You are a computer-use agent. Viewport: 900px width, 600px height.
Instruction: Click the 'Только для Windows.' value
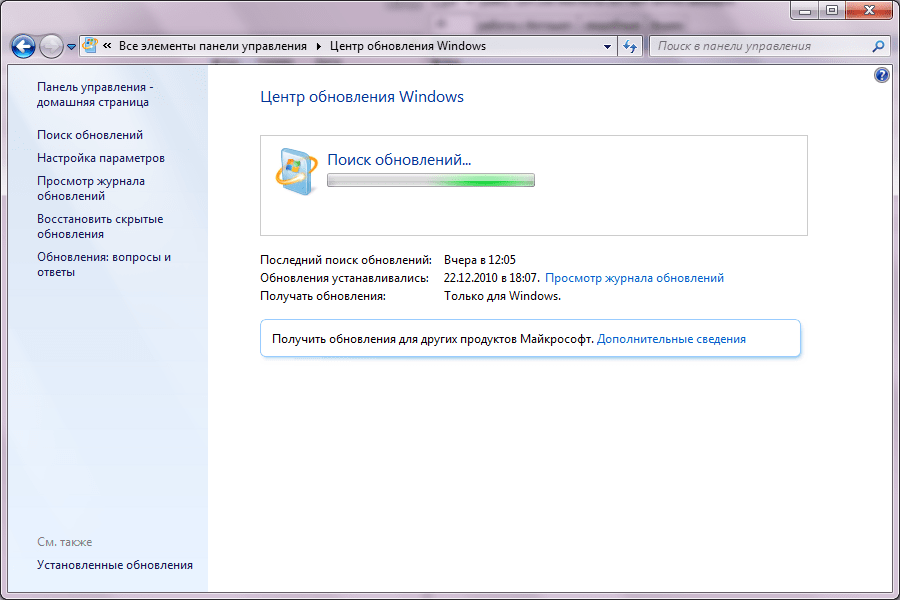[x=502, y=296]
